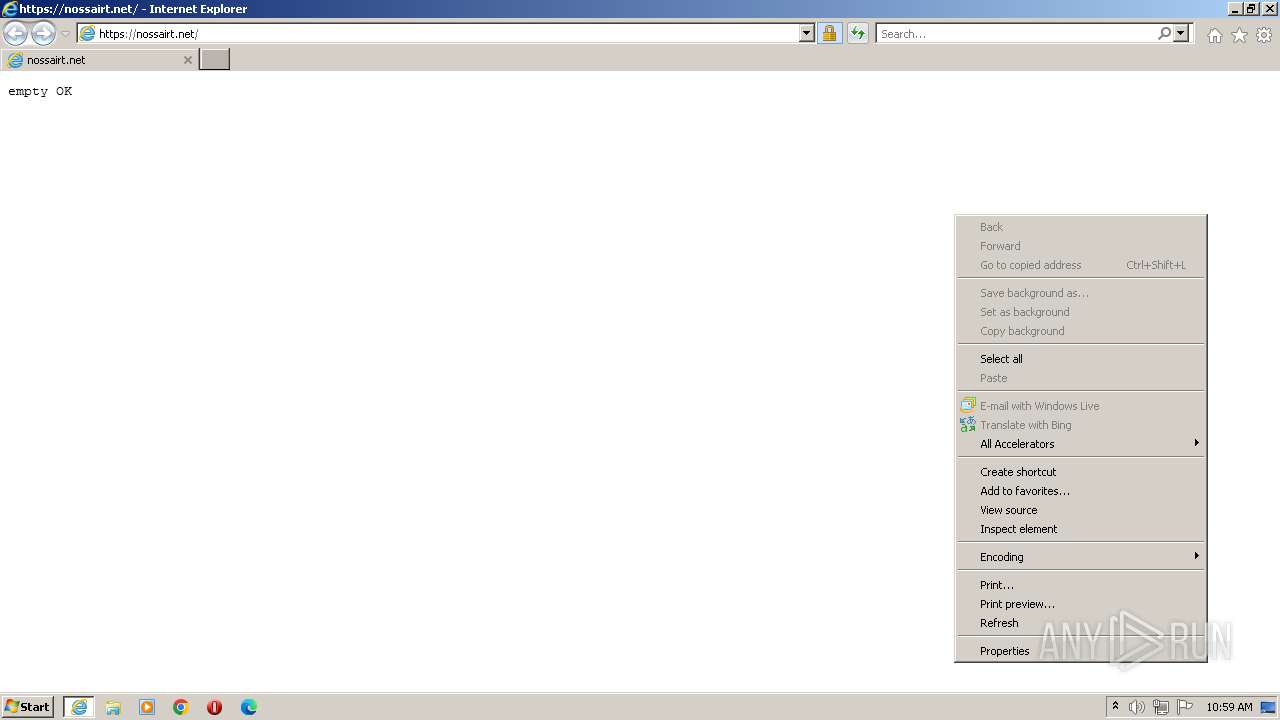Viewport: 1280px width, 720px height.
Task: Launch Chrome from the taskbar
Action: tap(181, 707)
